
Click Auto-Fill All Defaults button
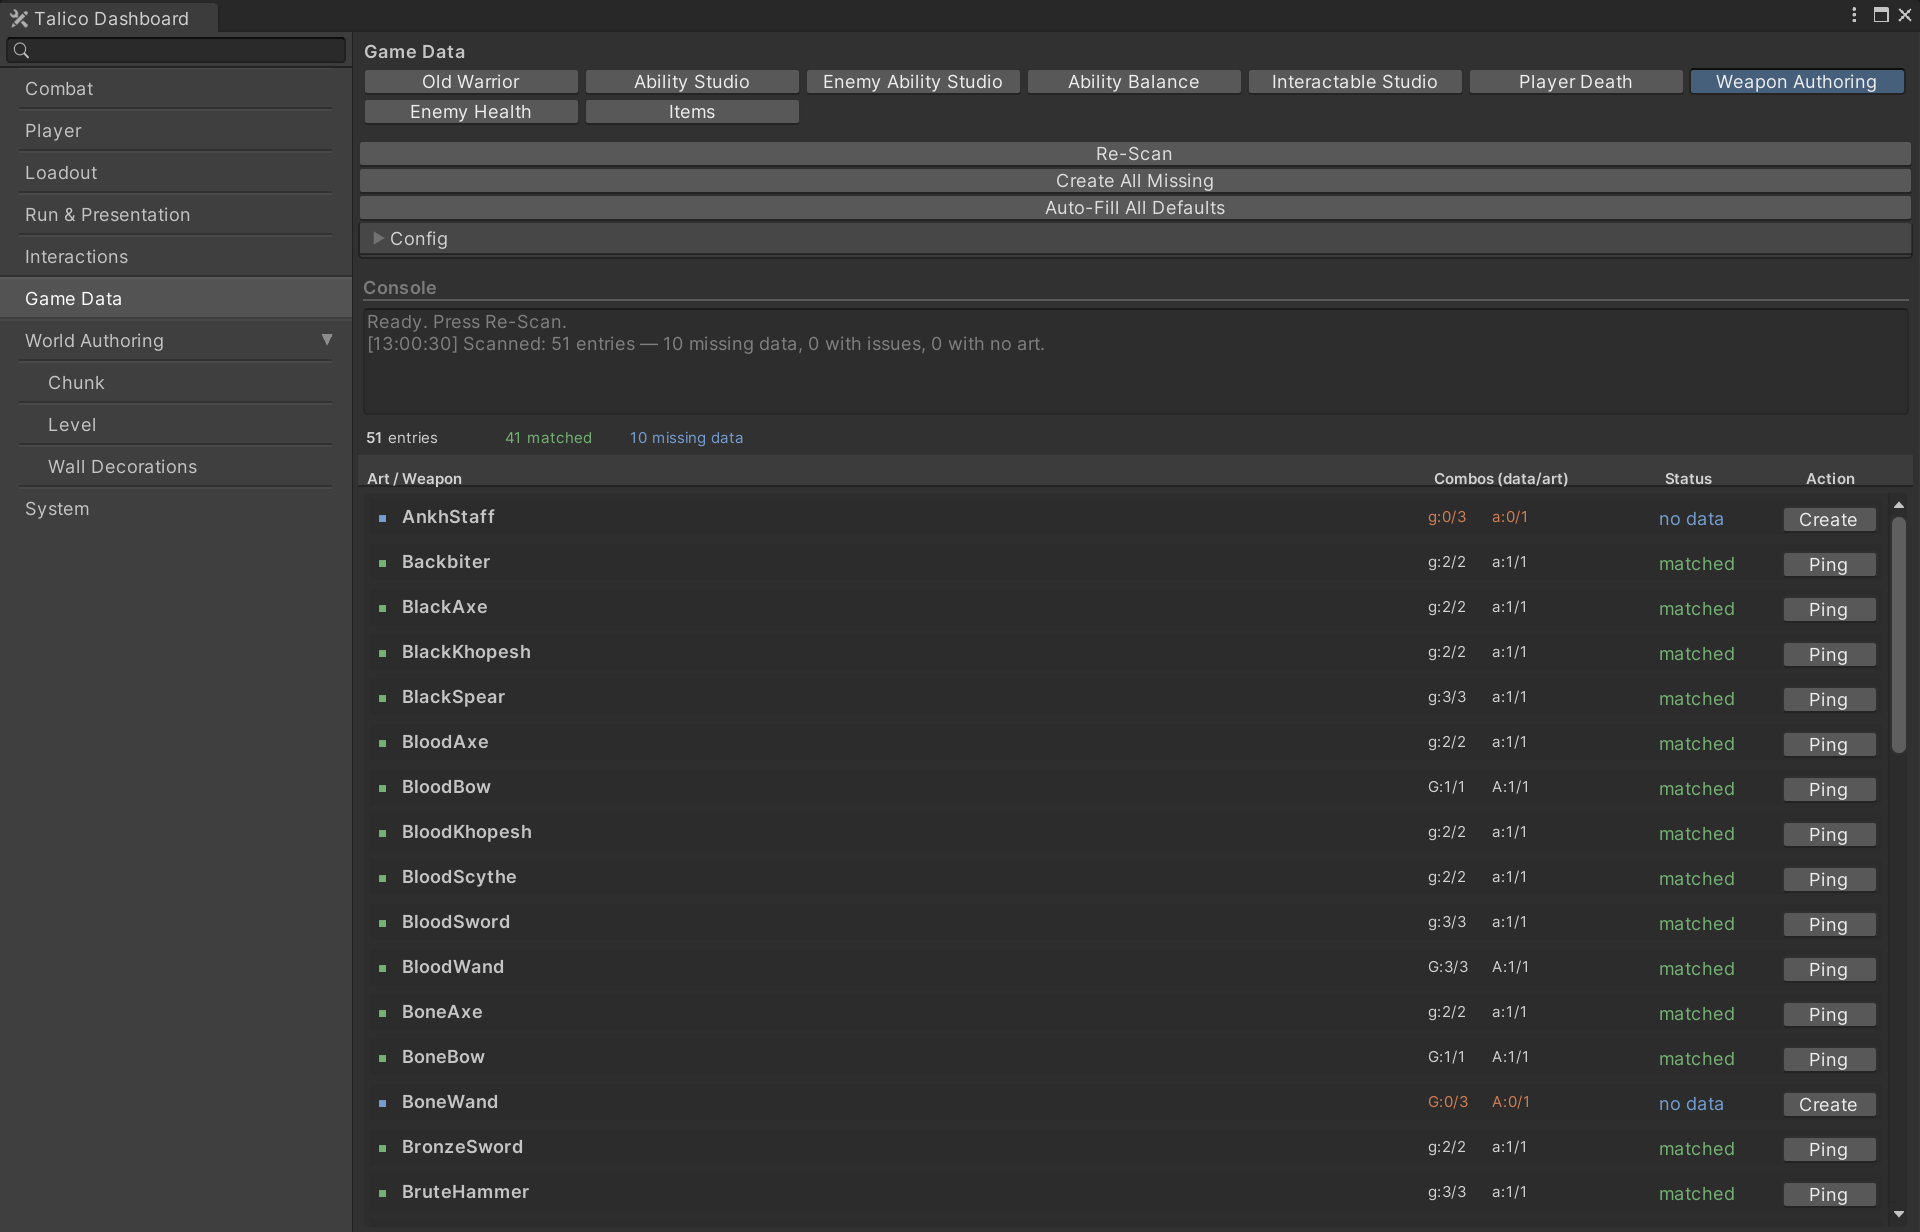click(1135, 207)
